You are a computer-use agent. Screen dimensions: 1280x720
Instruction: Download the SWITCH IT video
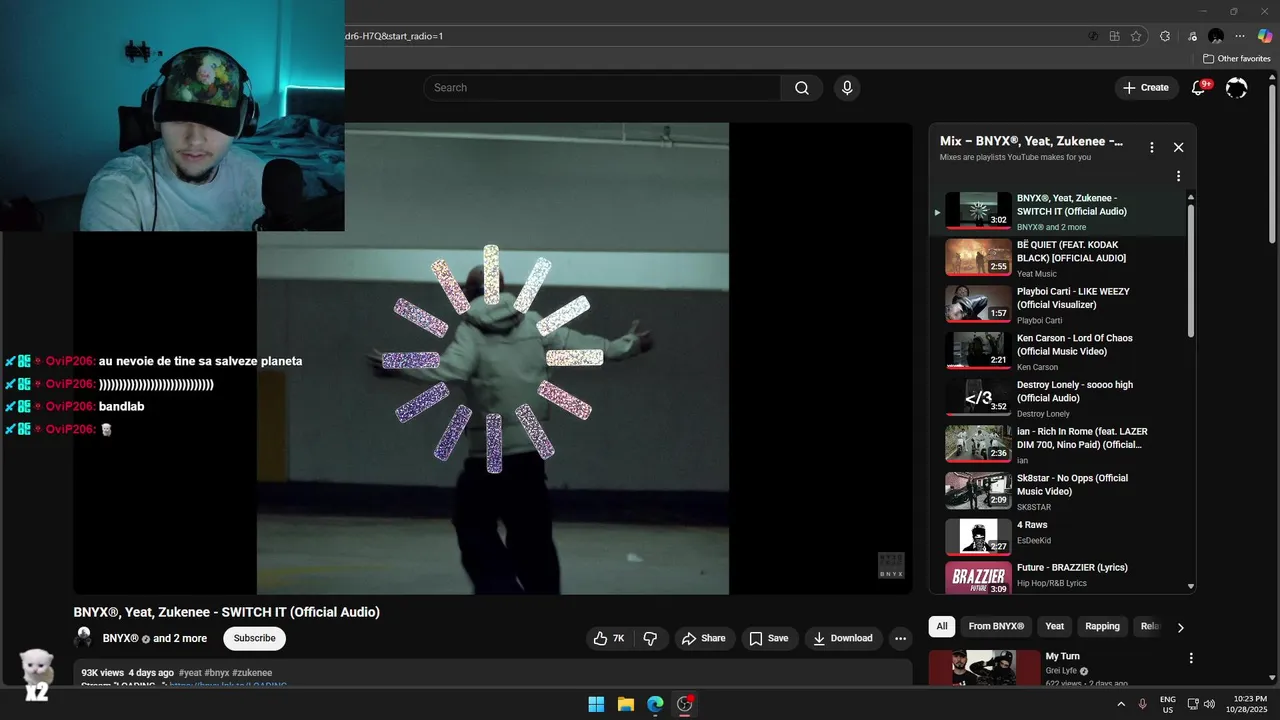[x=843, y=638]
